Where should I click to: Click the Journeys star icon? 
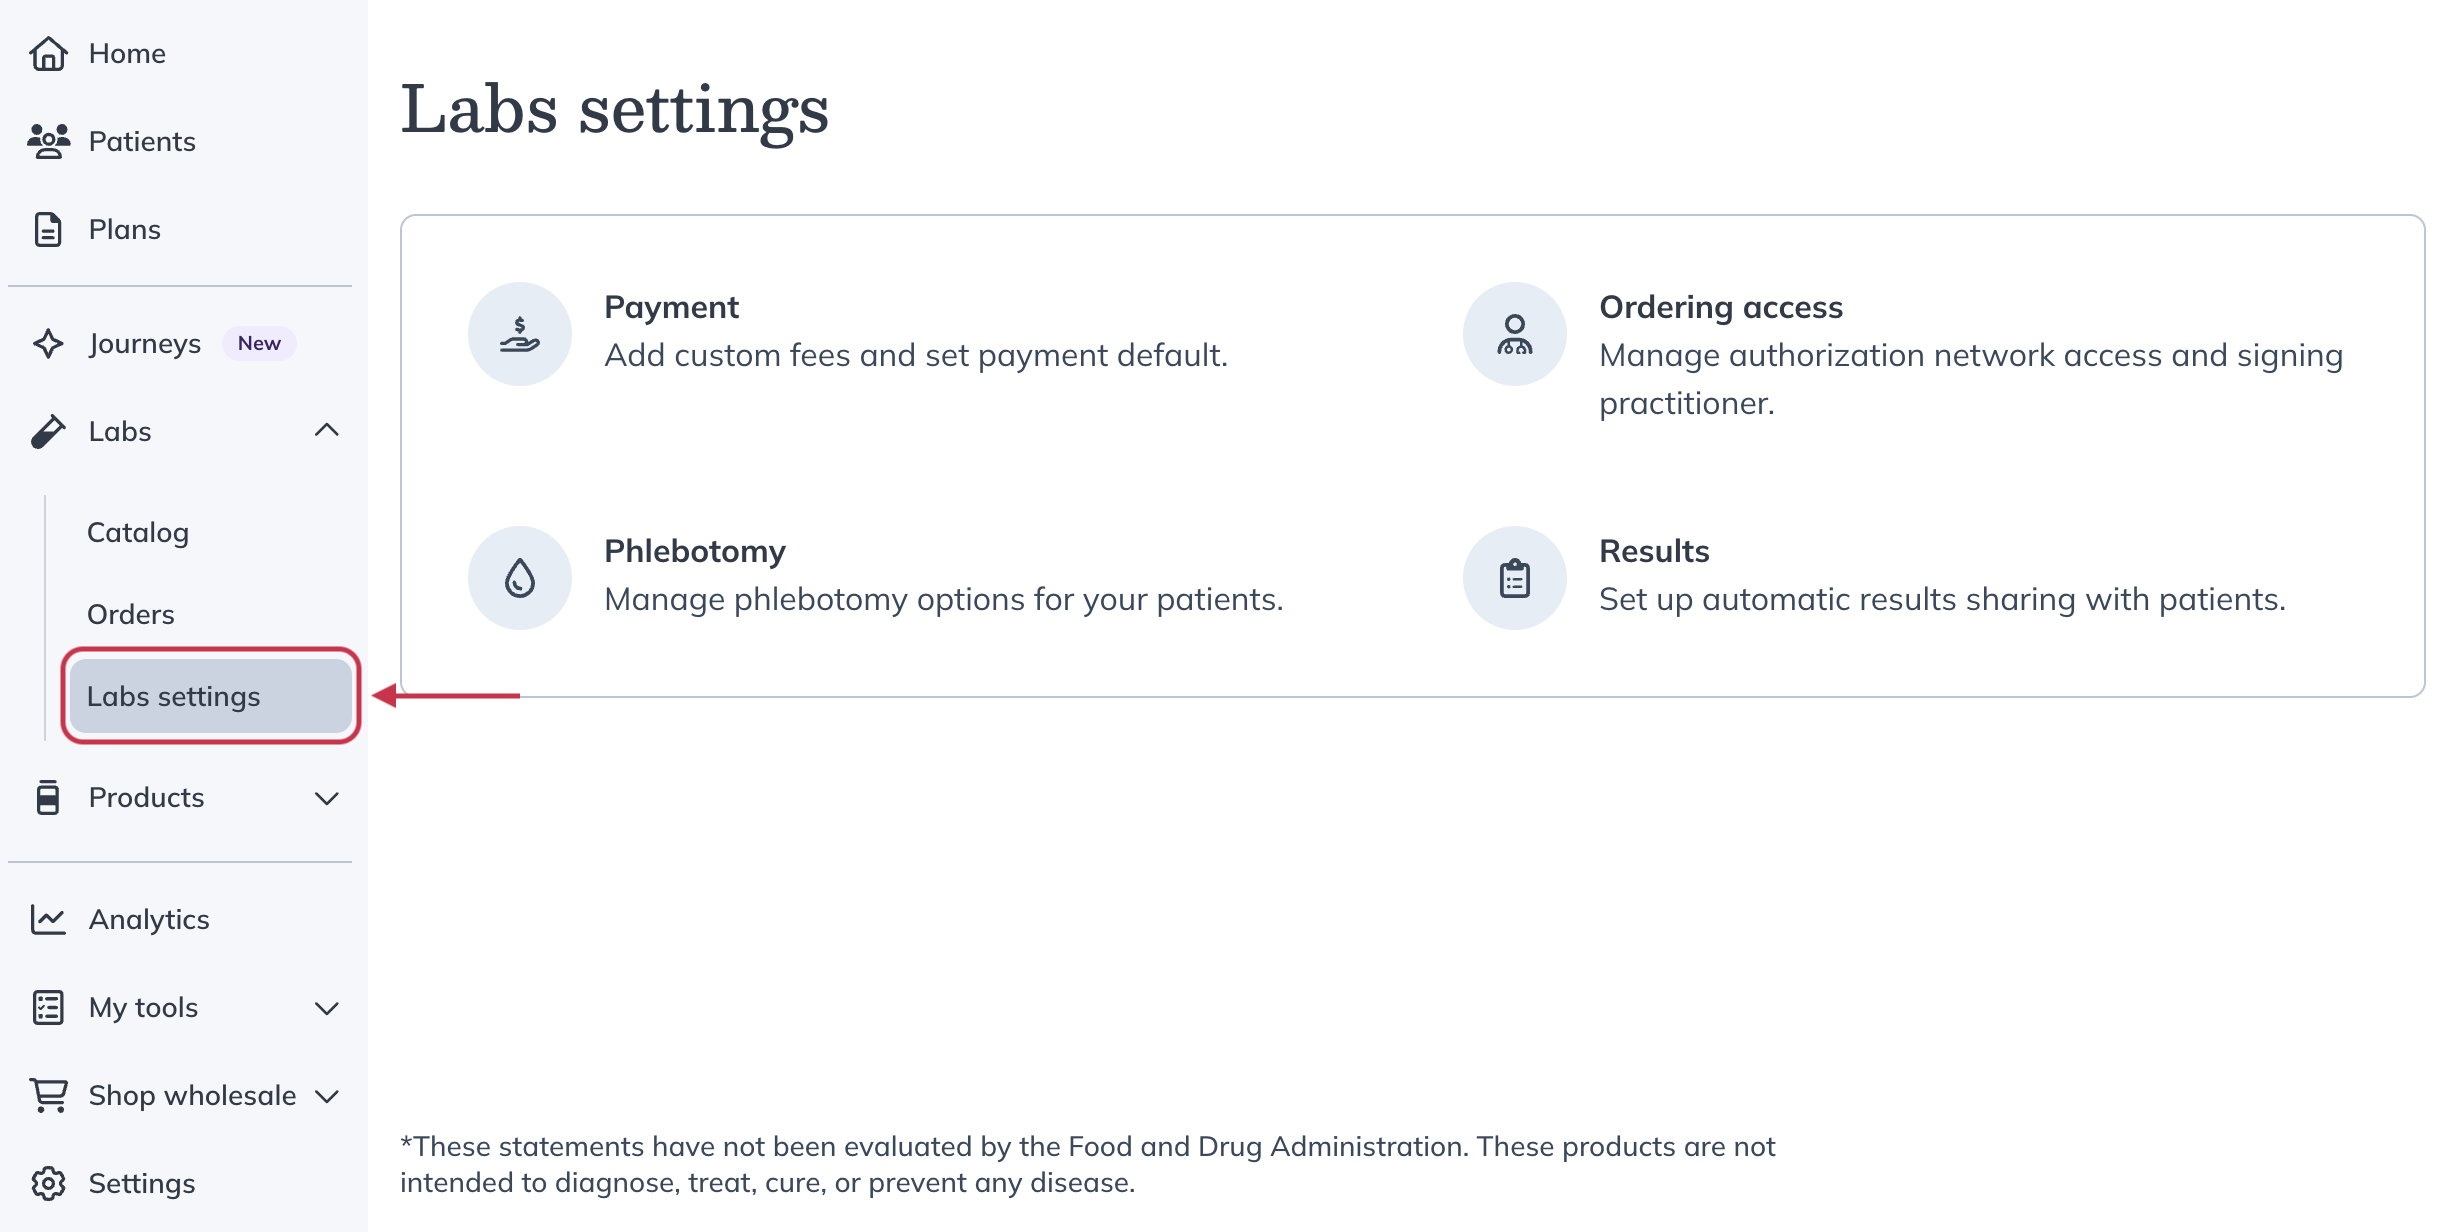(x=48, y=343)
